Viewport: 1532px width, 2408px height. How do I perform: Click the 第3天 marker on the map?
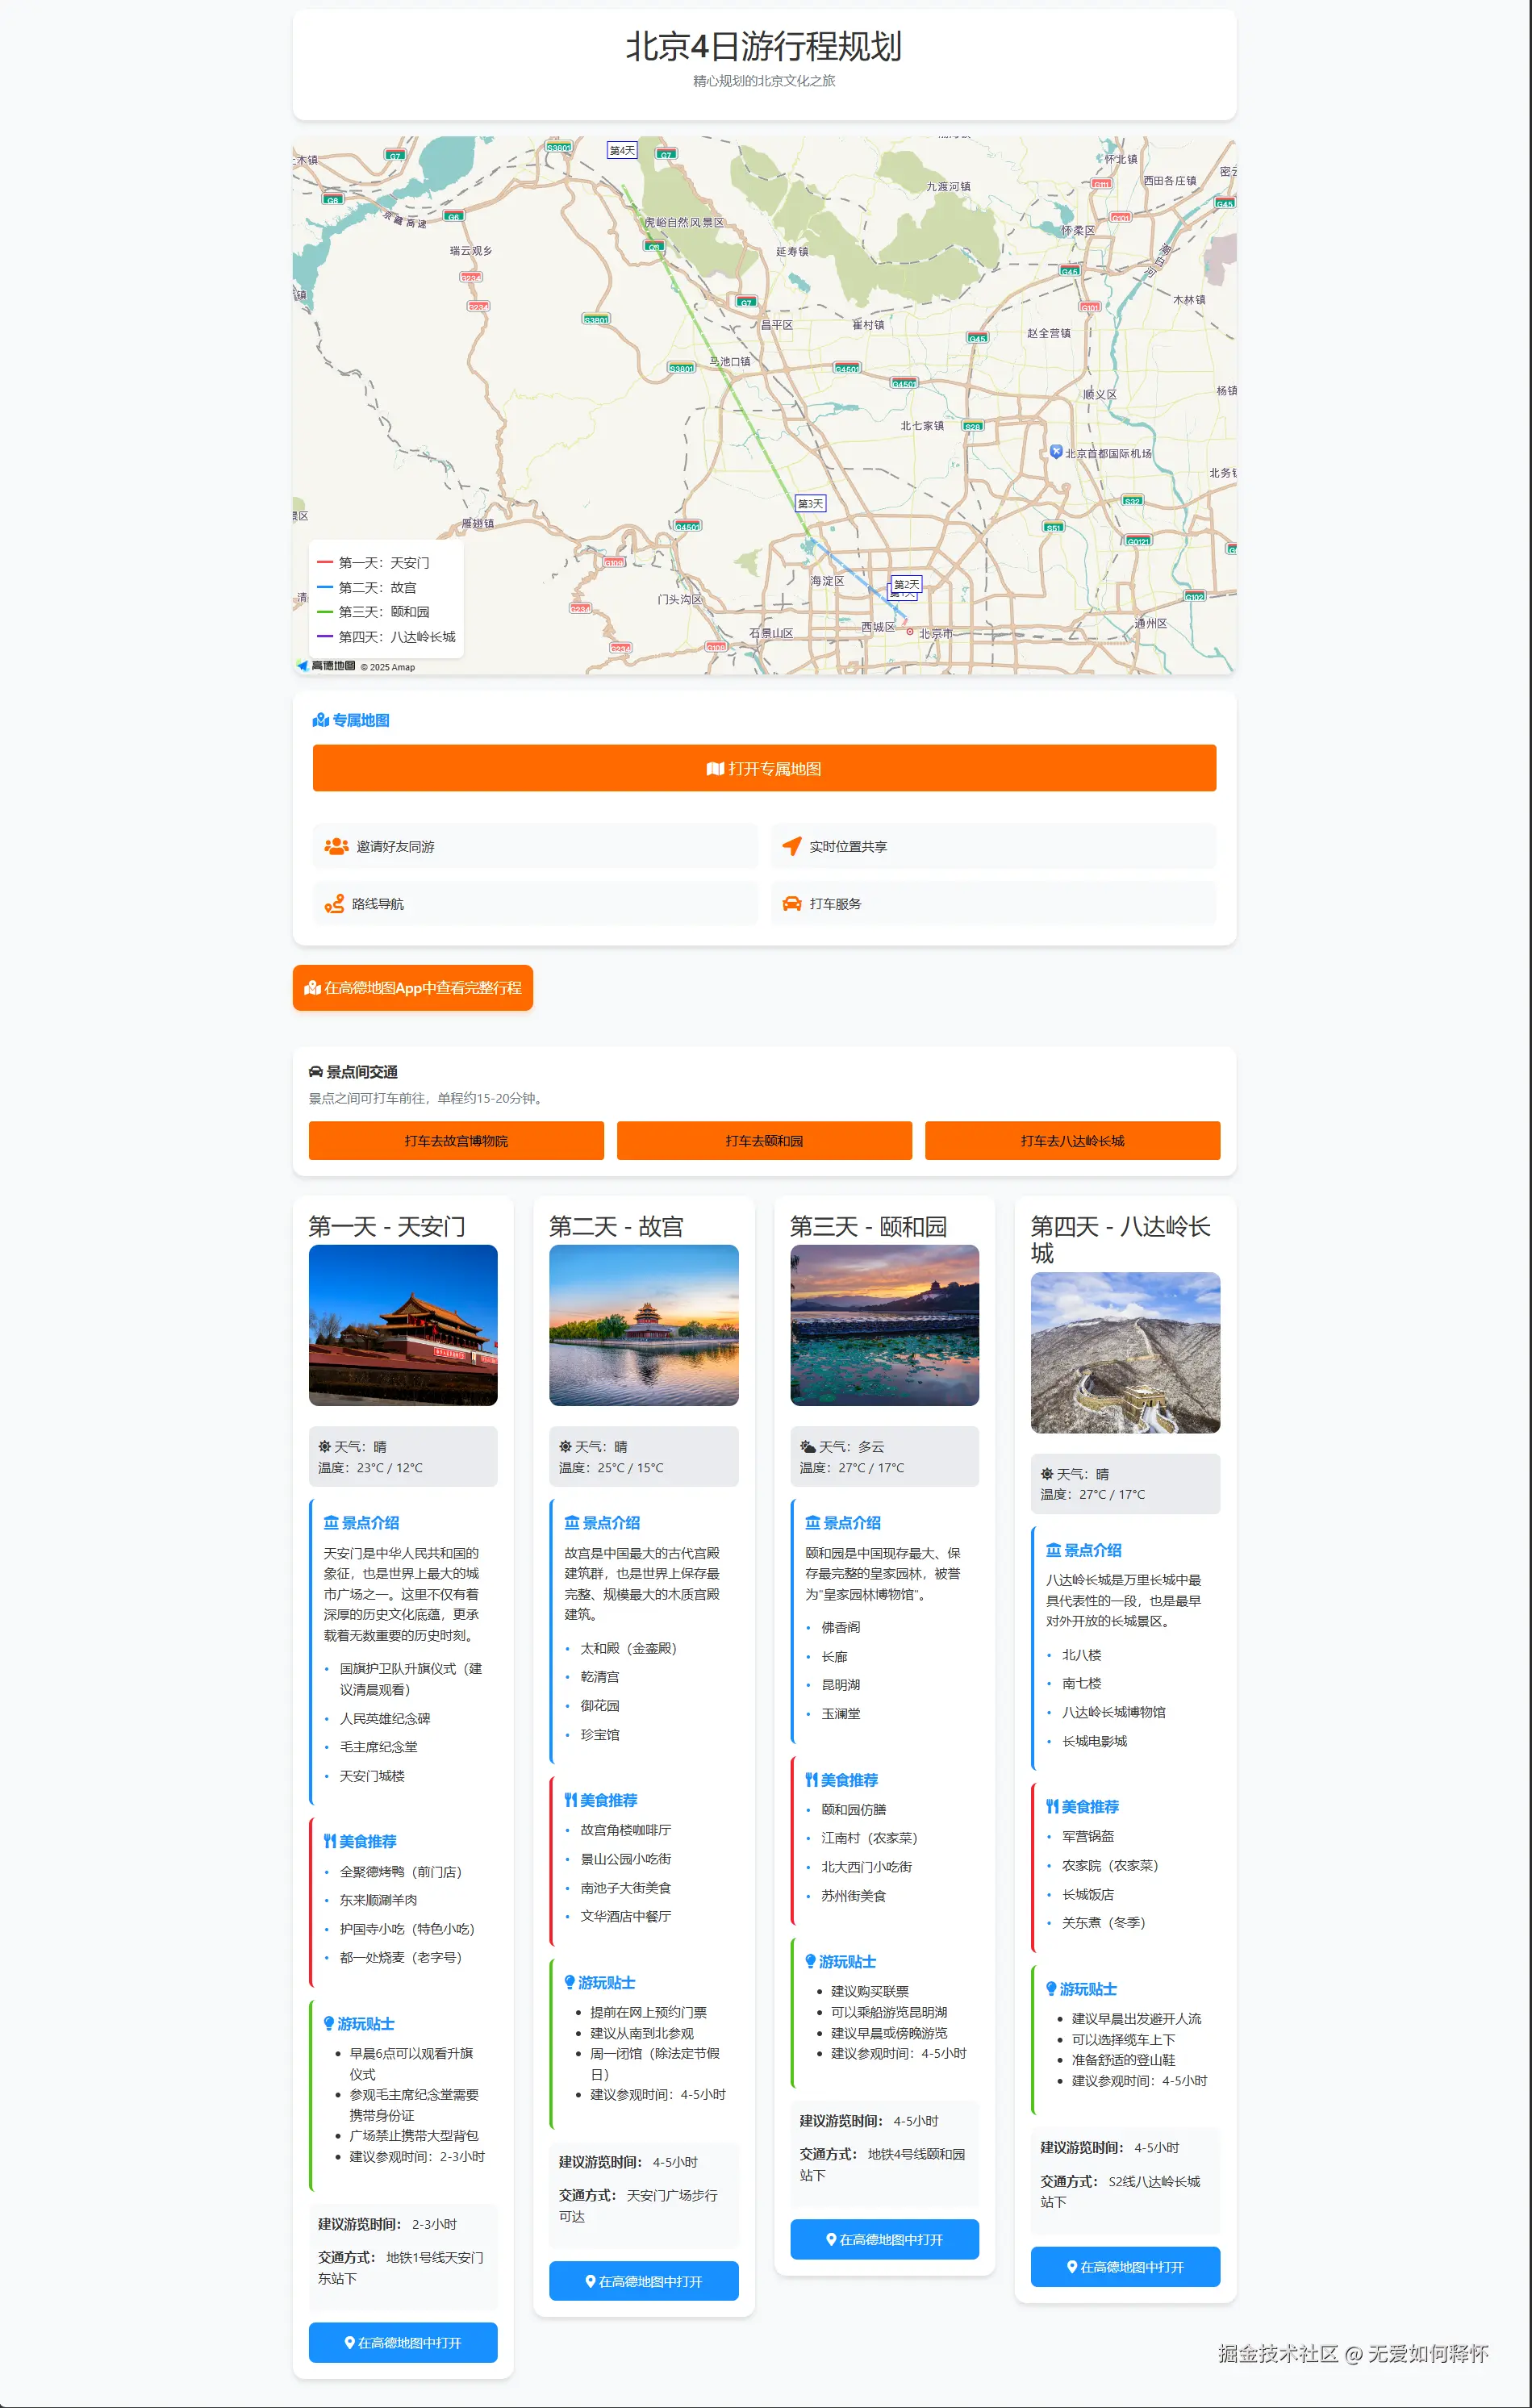811,503
